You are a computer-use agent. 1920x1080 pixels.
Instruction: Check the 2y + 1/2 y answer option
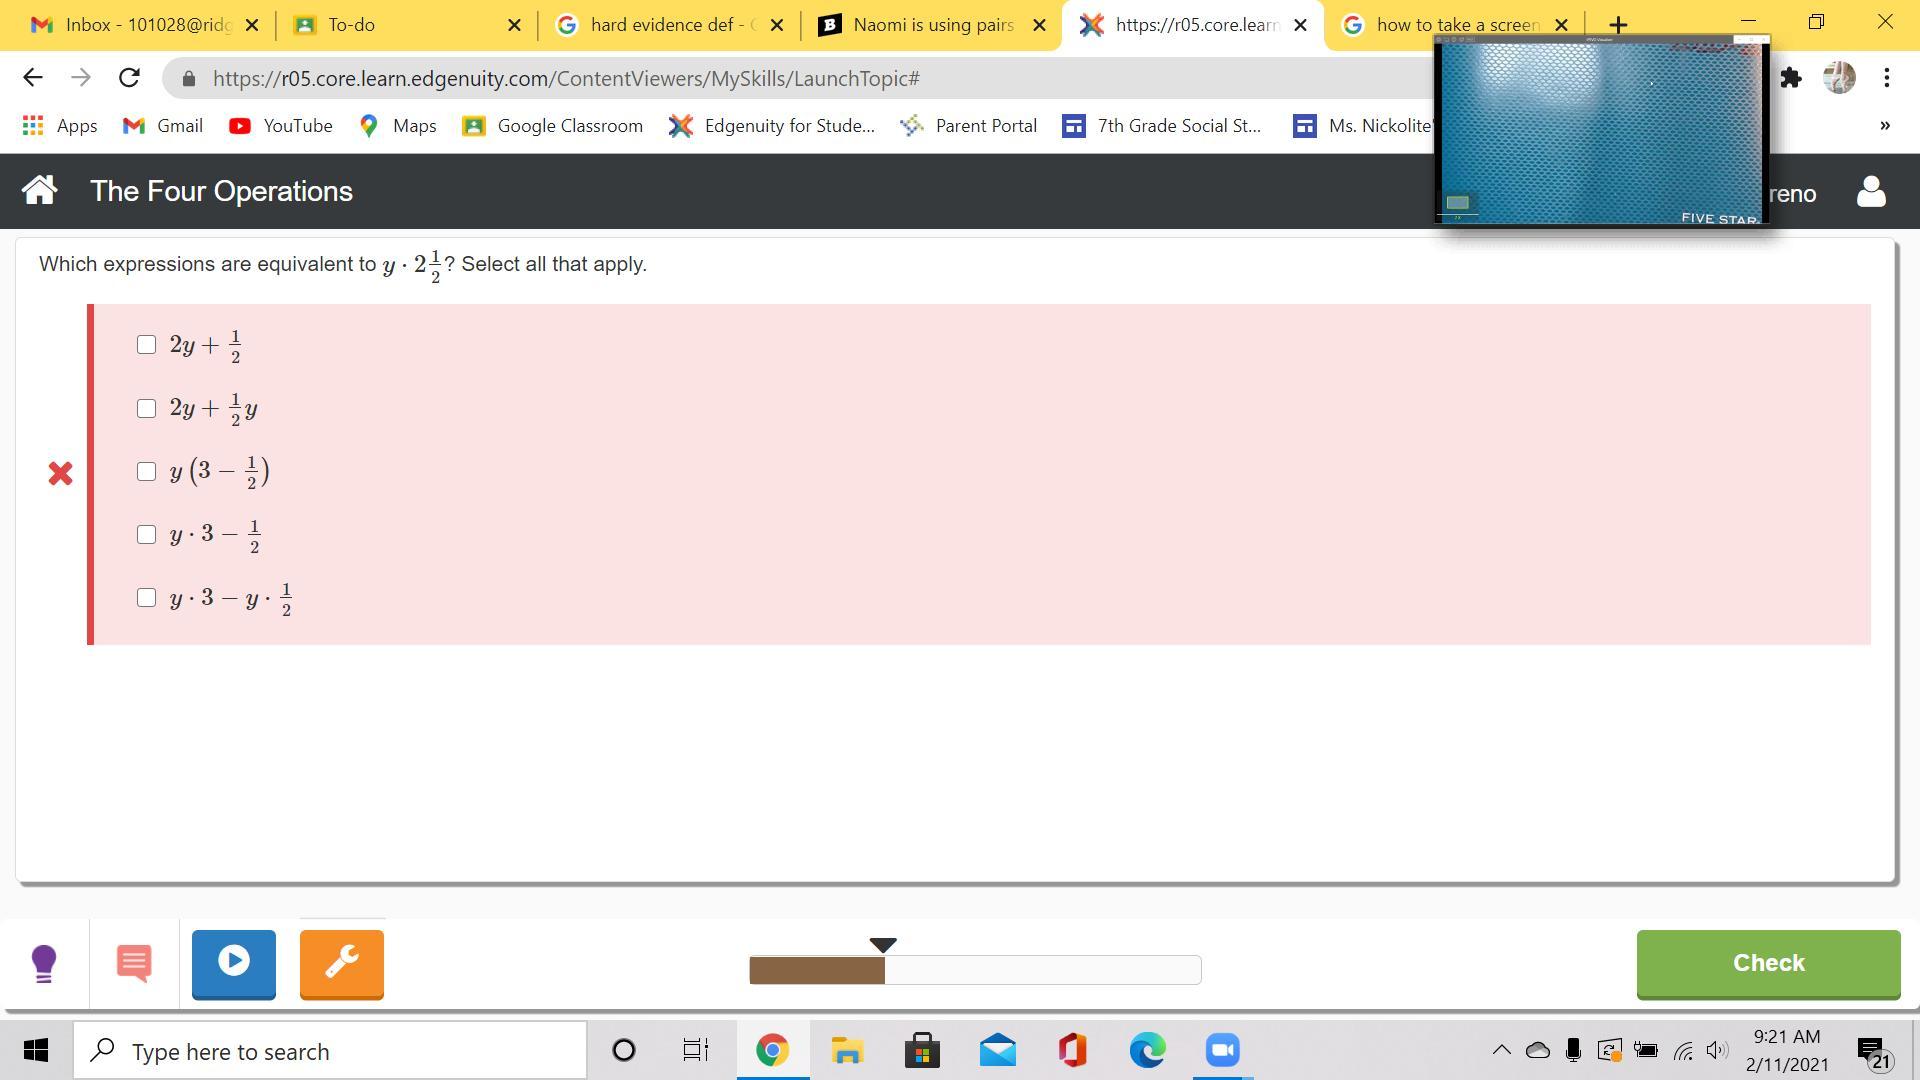click(147, 409)
